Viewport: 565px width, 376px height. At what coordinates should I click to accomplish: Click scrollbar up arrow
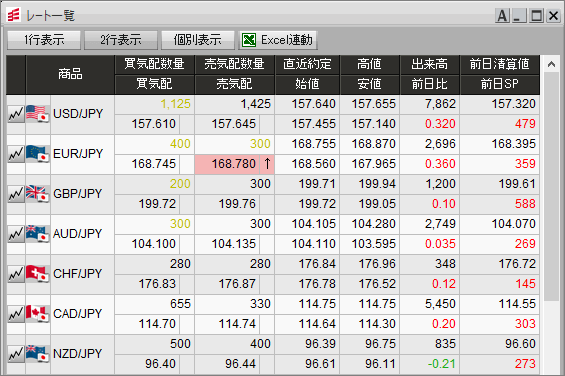pyautogui.click(x=551, y=64)
